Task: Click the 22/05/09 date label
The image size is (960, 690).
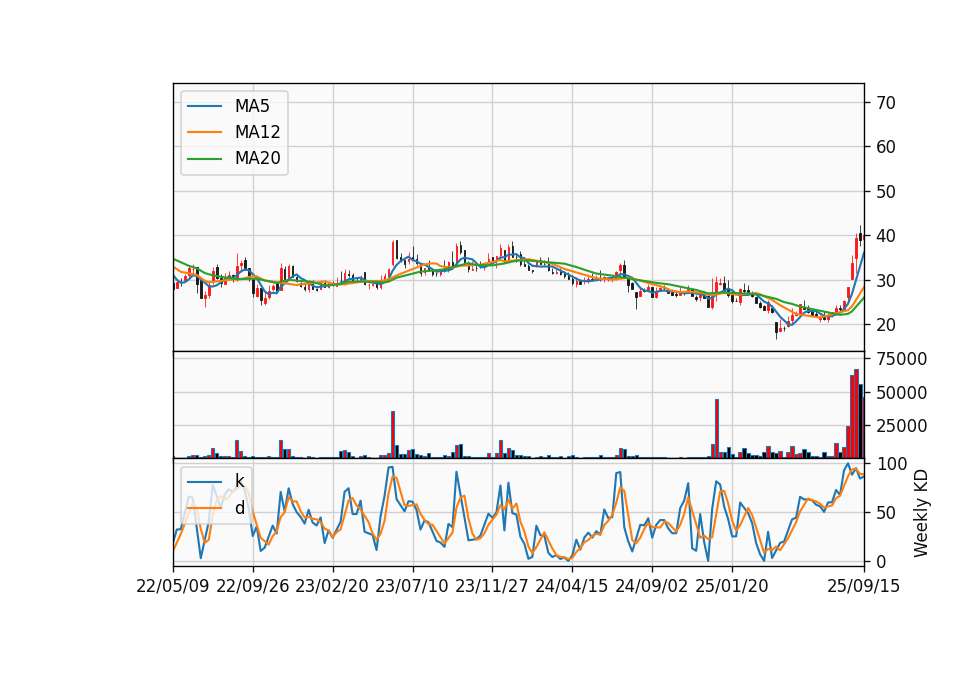Action: click(173, 586)
